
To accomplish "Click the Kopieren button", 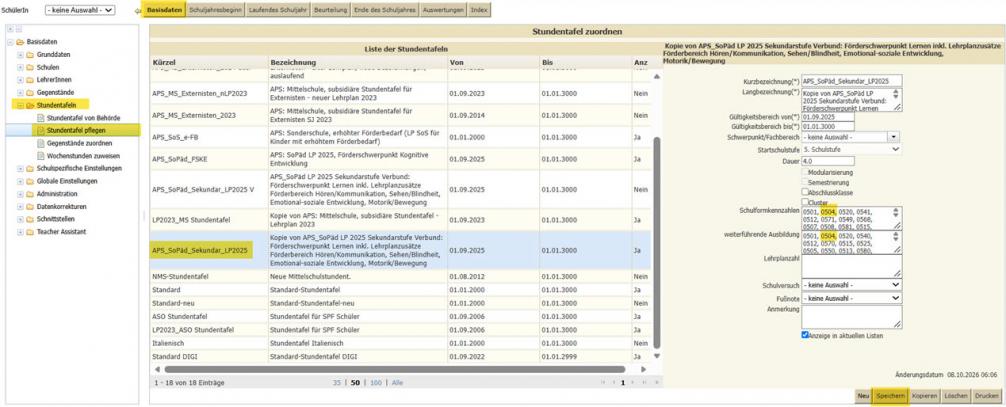I will point(925,396).
